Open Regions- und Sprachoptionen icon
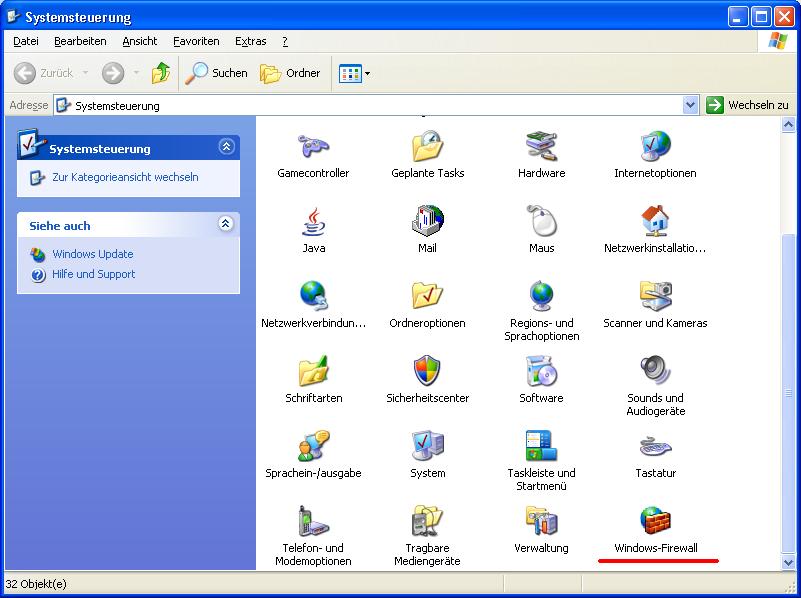This screenshot has height=598, width=801. click(x=541, y=296)
